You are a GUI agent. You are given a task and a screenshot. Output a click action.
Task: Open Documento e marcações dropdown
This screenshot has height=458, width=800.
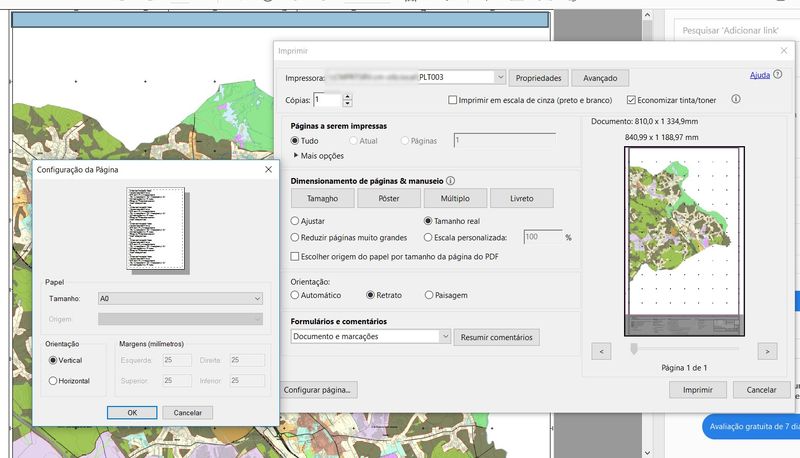445,337
